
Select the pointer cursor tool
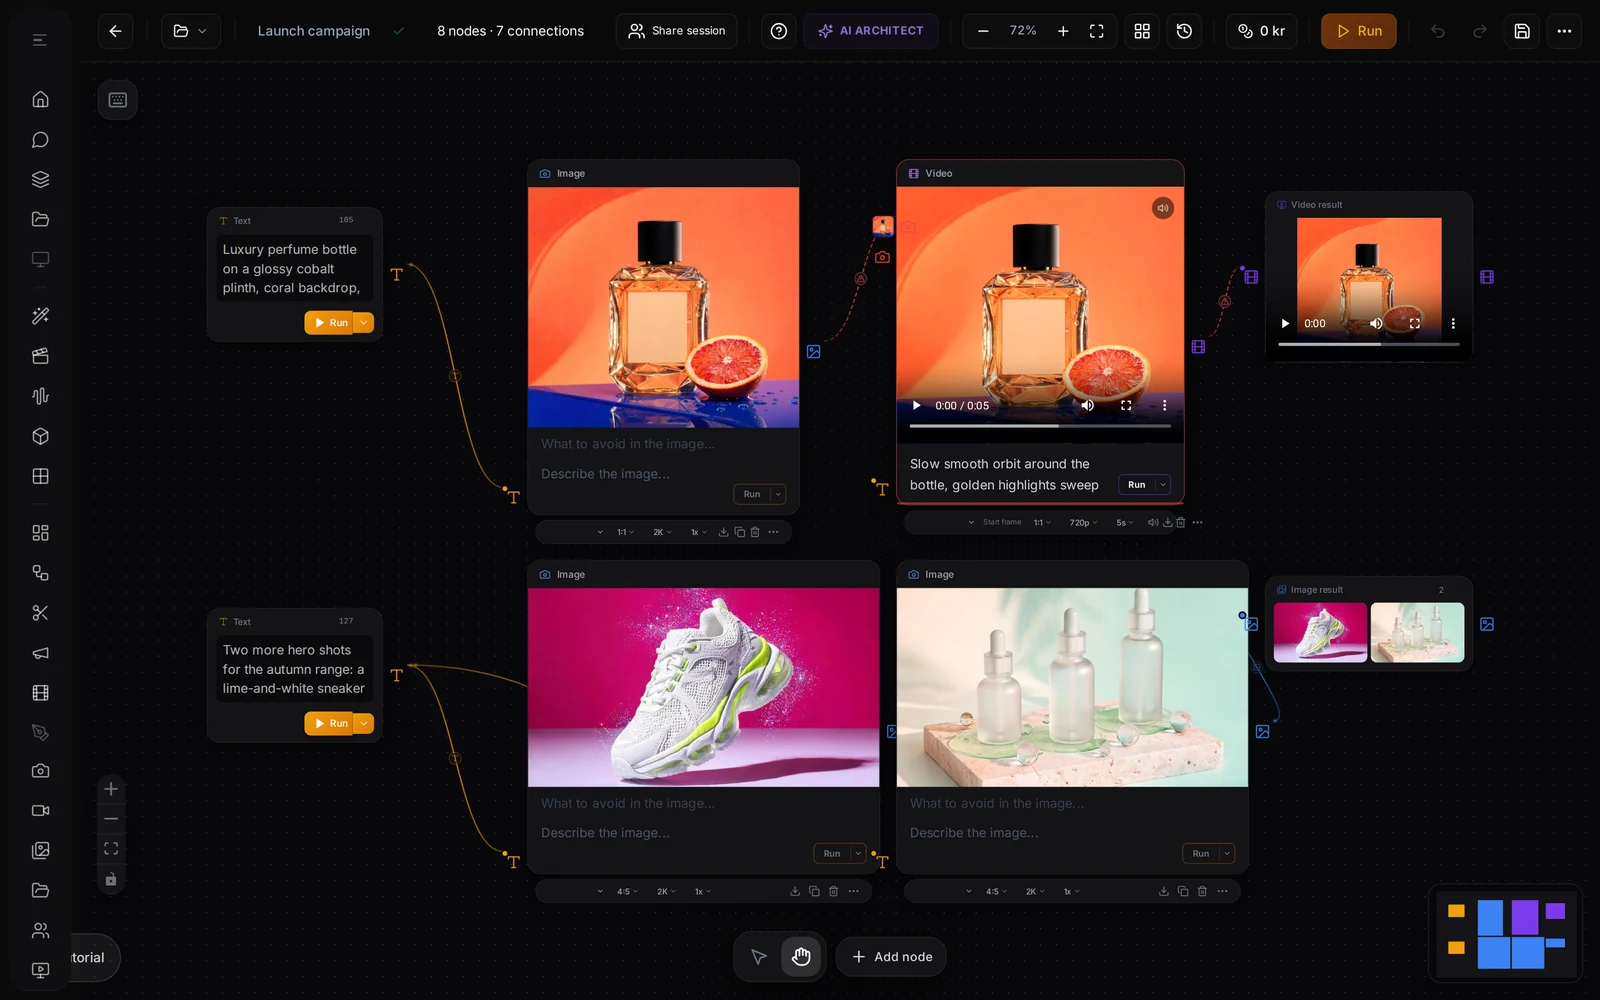(759, 957)
